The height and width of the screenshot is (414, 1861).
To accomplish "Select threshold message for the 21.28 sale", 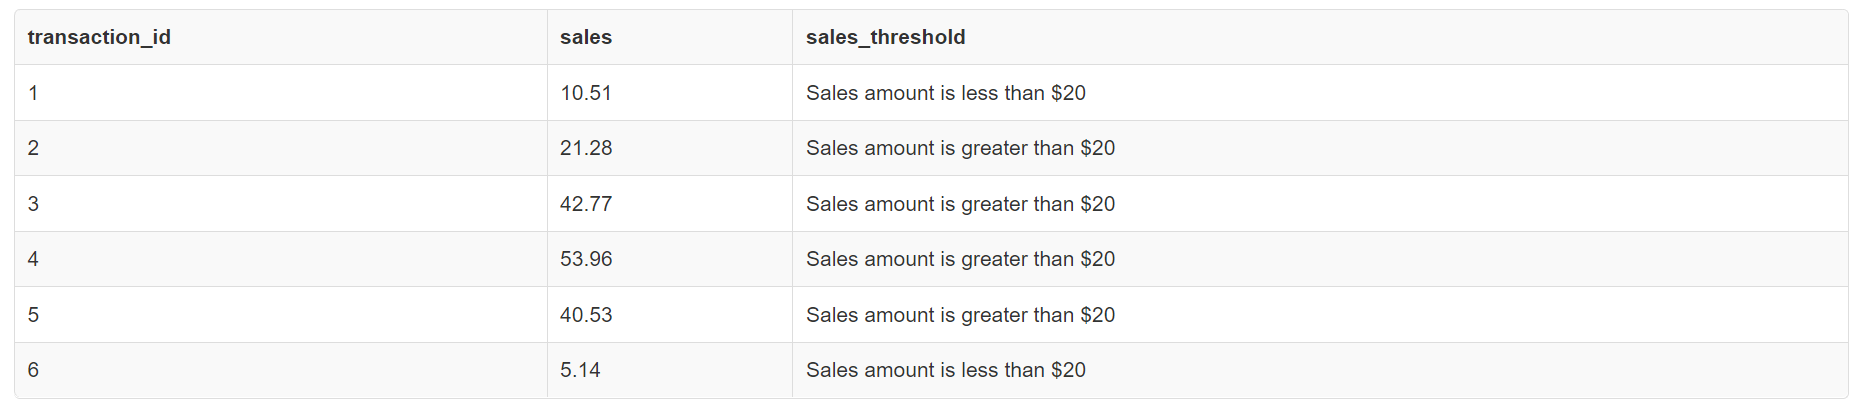I will pyautogui.click(x=960, y=148).
